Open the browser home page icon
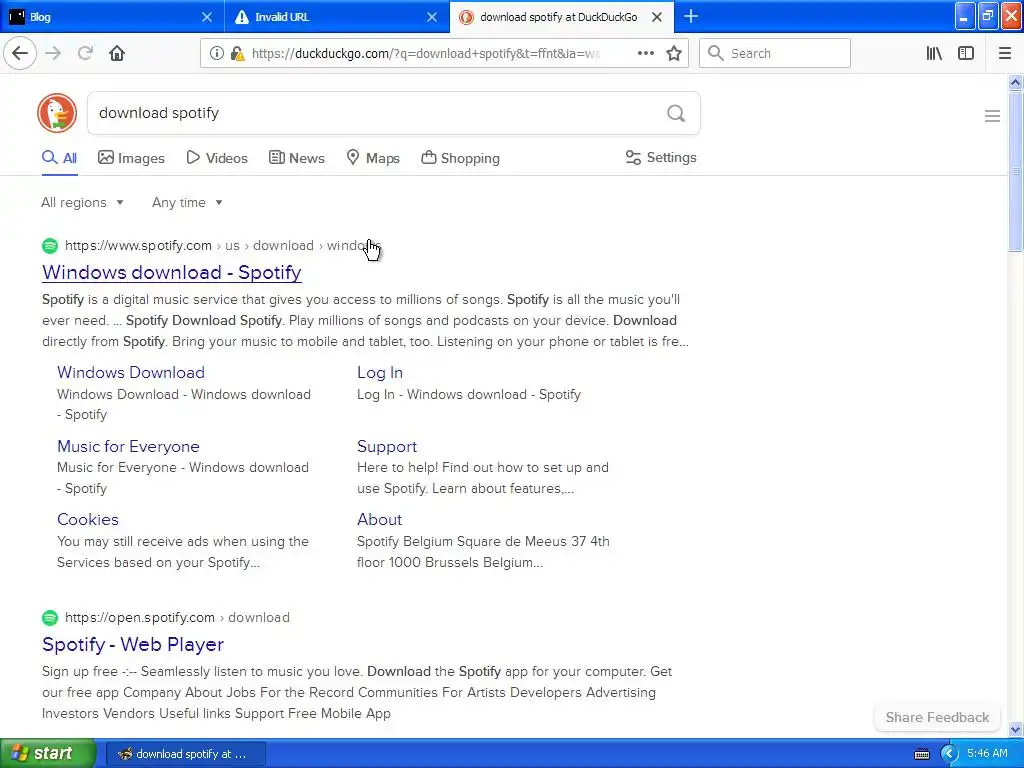Image resolution: width=1024 pixels, height=768 pixels. [x=117, y=53]
